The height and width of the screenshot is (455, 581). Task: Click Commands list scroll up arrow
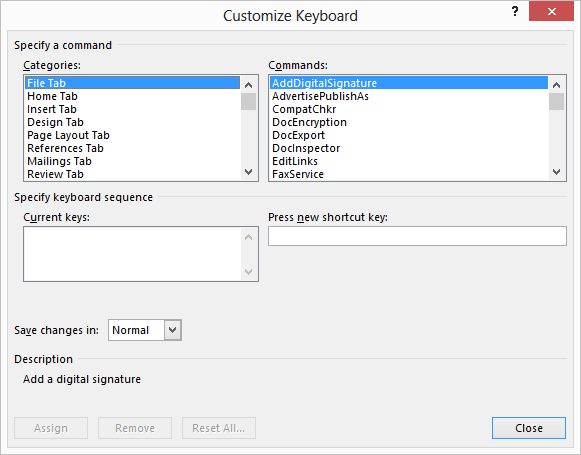coord(556,85)
